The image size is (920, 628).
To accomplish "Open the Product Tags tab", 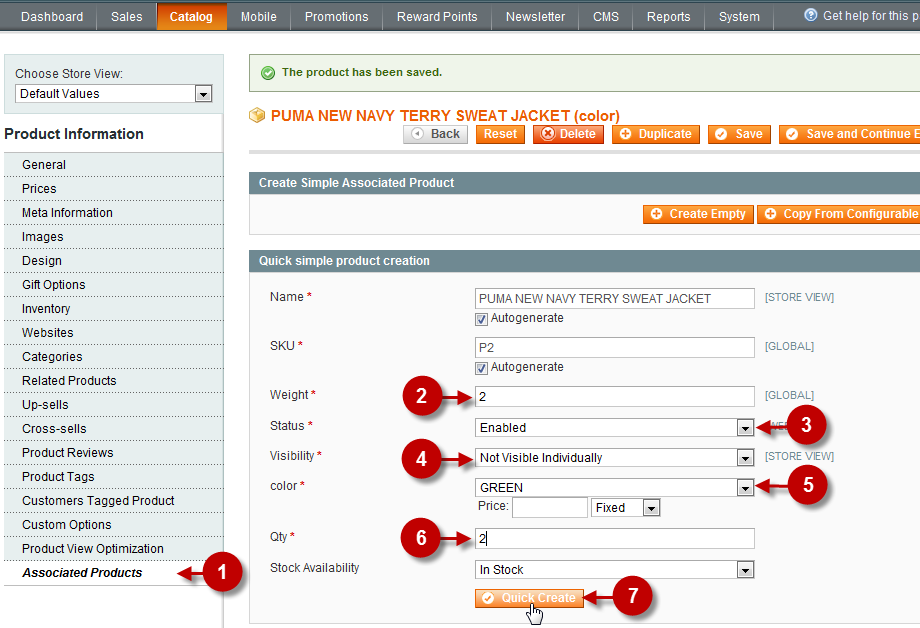I will tap(114, 477).
